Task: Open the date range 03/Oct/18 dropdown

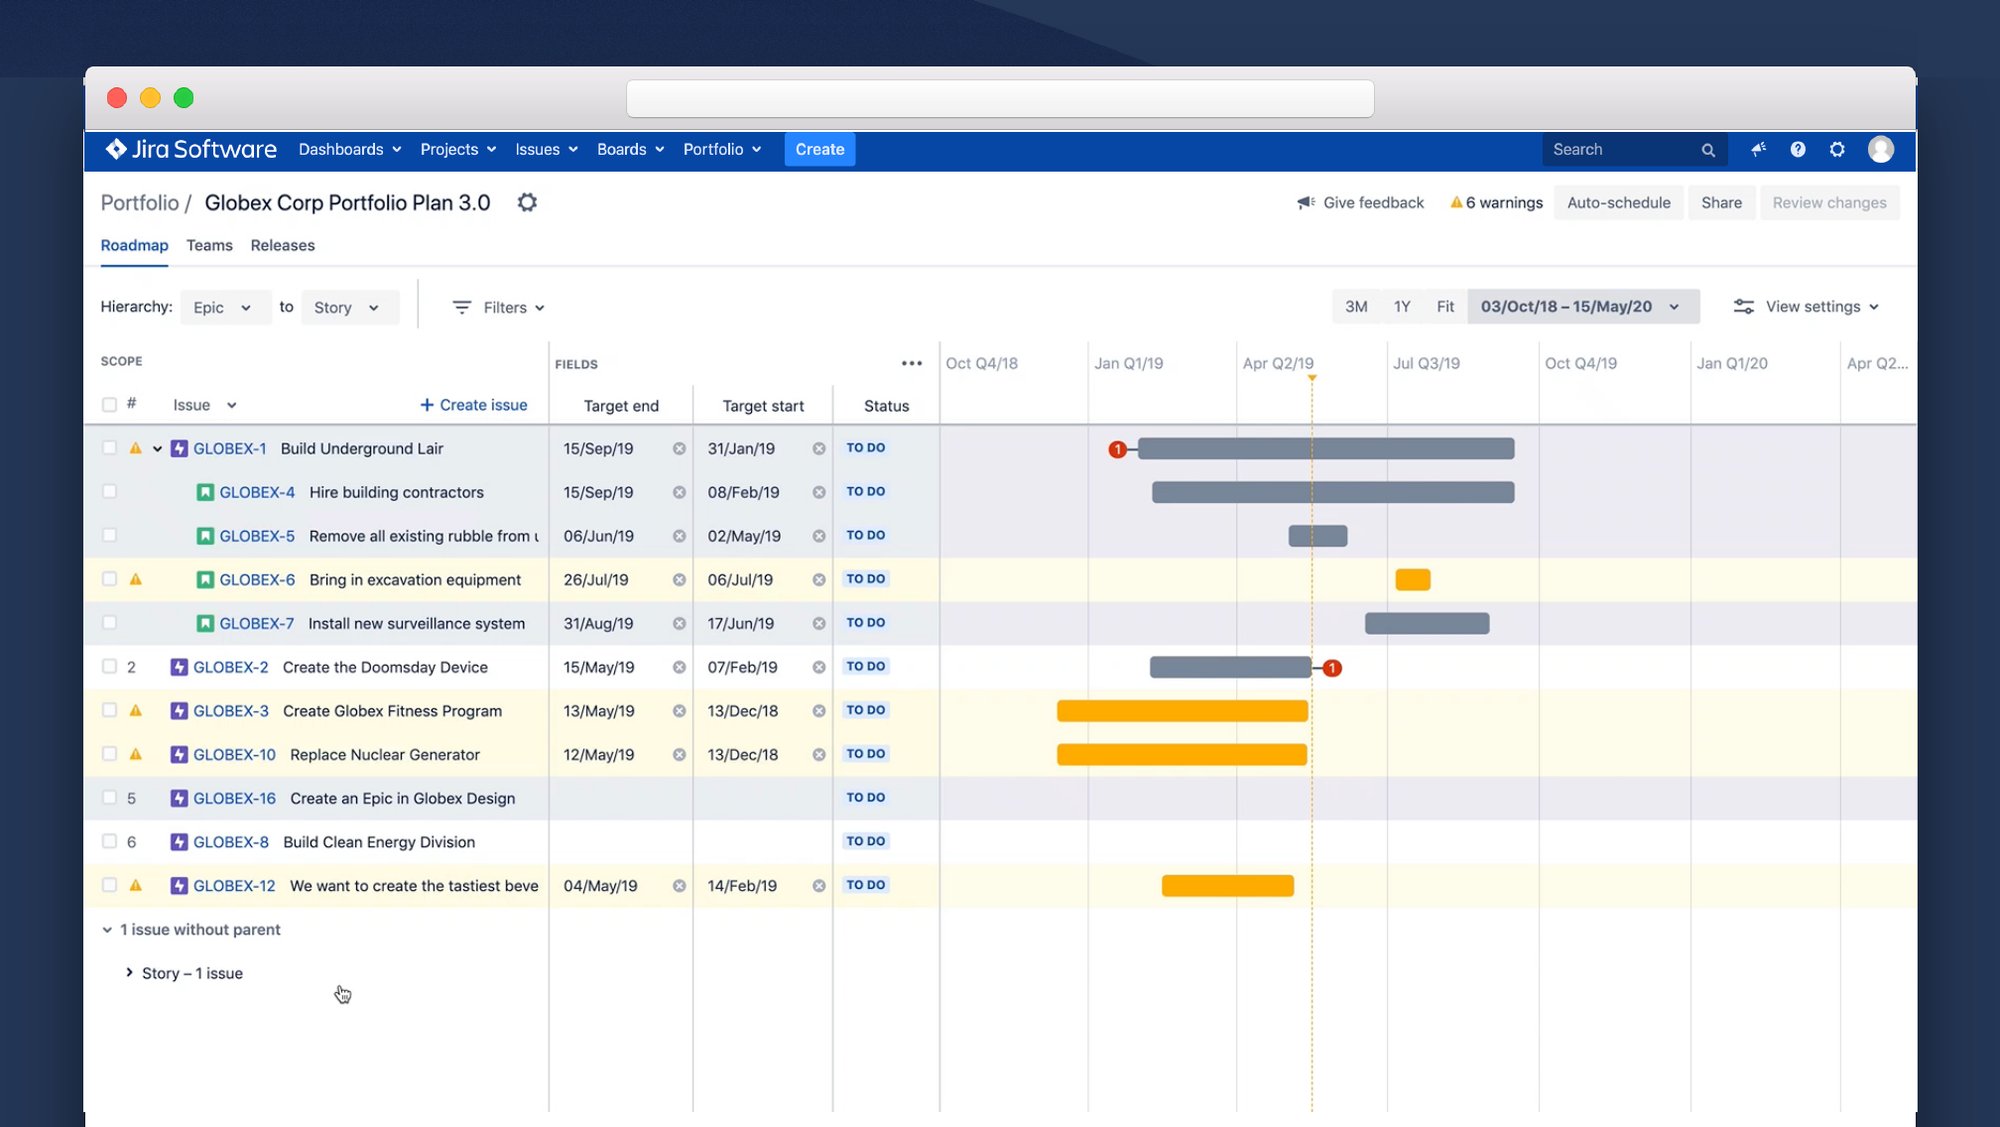Action: [x=1582, y=307]
